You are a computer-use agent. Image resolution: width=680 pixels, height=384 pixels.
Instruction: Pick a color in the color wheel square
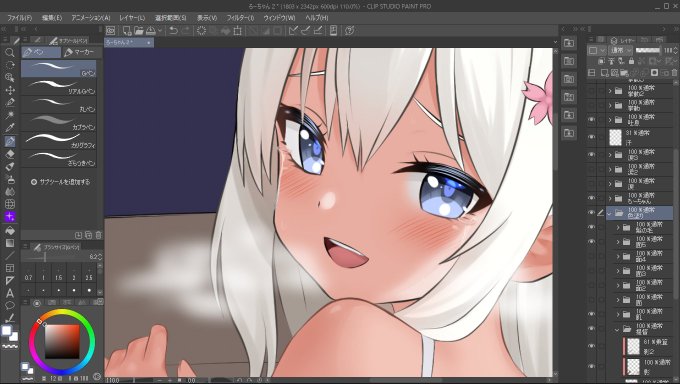pyautogui.click(x=62, y=341)
